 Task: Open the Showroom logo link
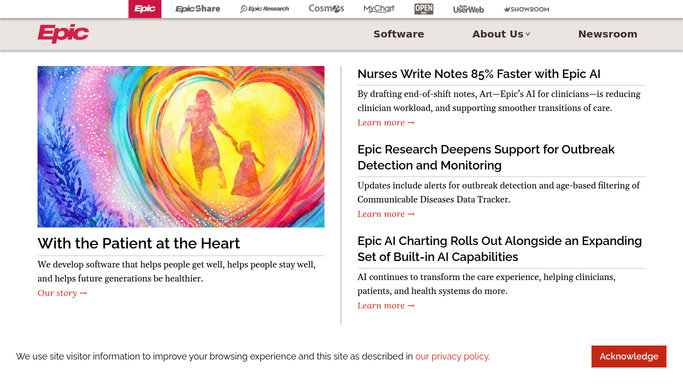tap(527, 9)
